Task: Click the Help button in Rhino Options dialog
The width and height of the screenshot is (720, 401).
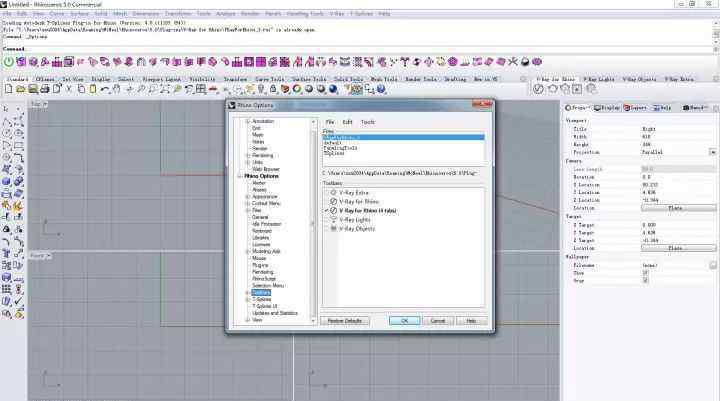Action: (x=472, y=321)
